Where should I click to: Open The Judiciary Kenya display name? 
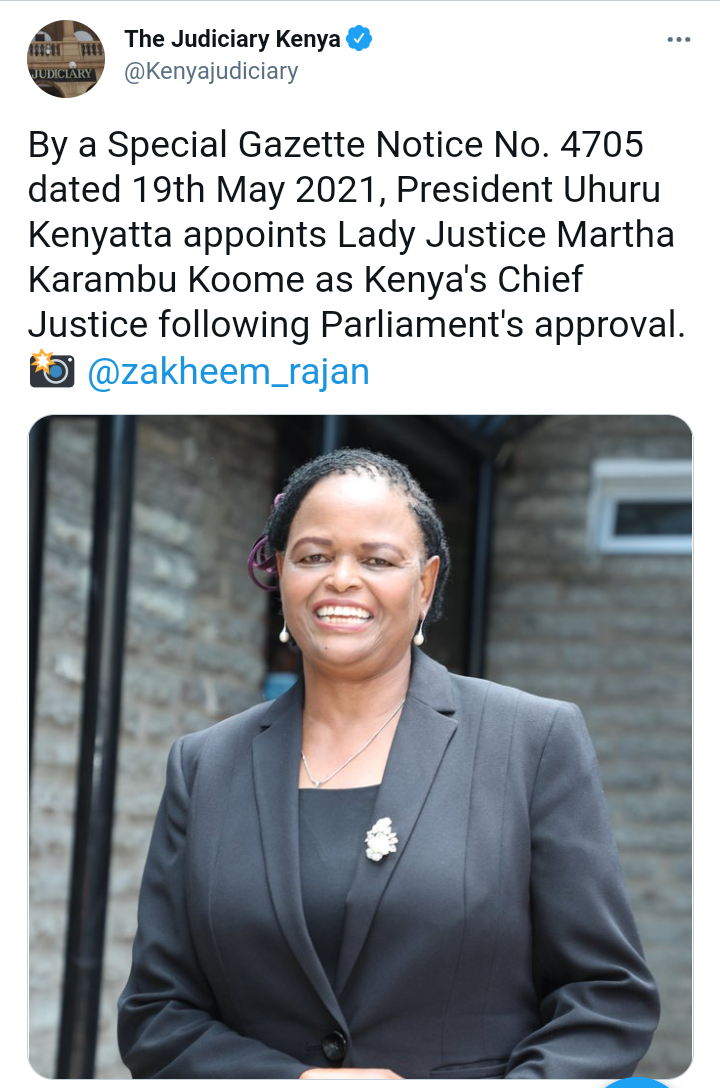pos(232,39)
